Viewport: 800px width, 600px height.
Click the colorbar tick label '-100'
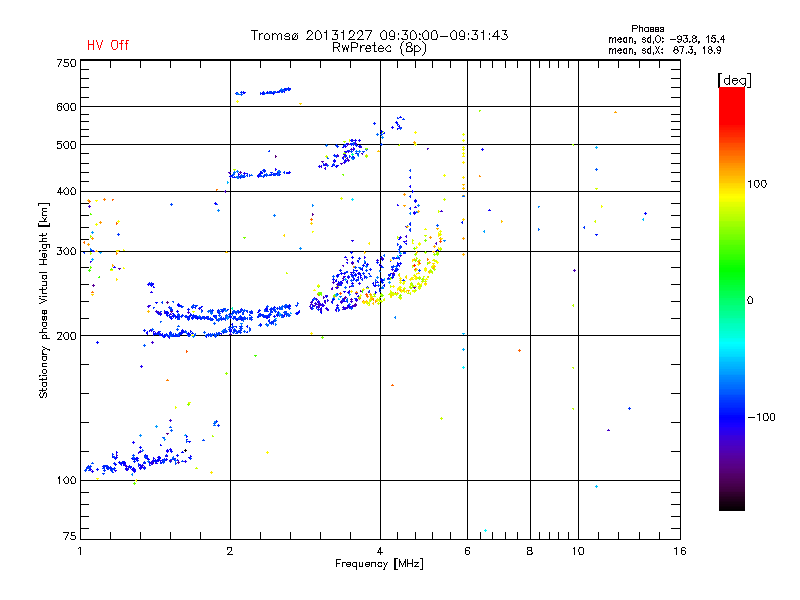pos(761,417)
